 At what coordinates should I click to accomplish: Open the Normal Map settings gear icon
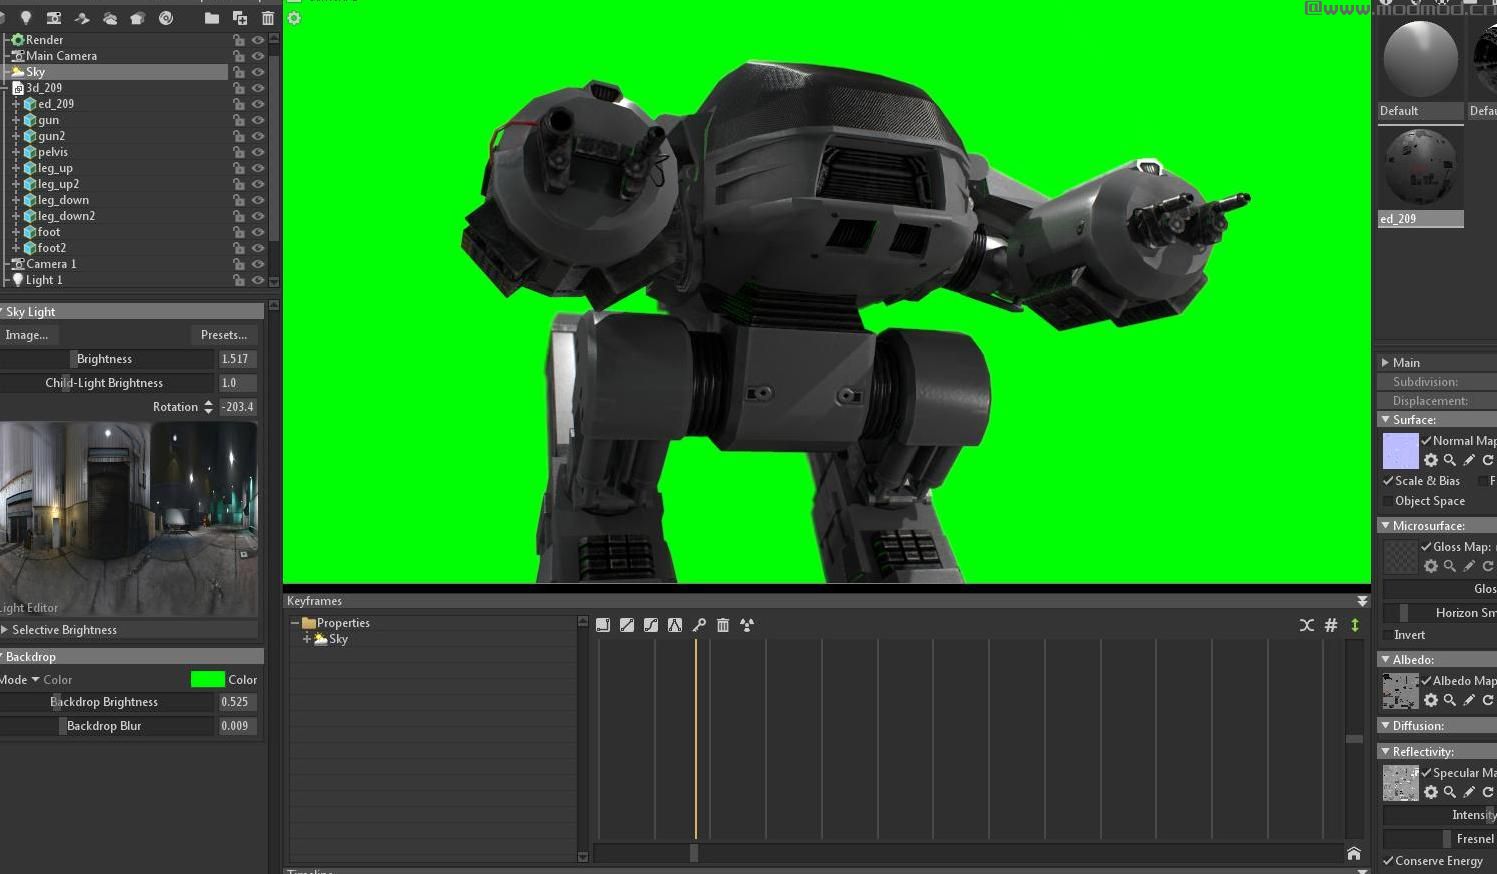coord(1431,460)
